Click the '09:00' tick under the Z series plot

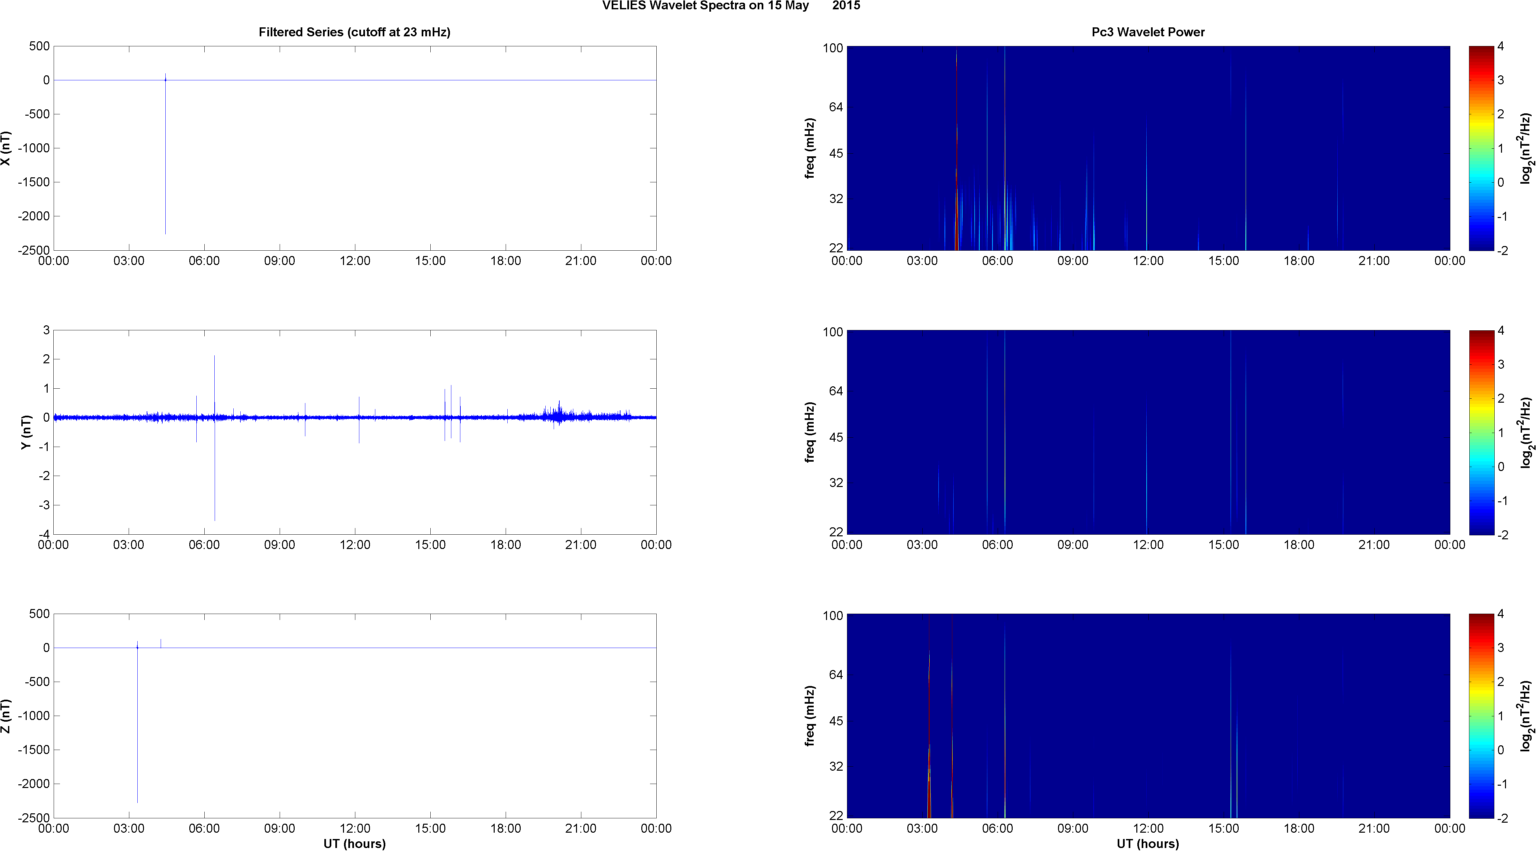[279, 828]
